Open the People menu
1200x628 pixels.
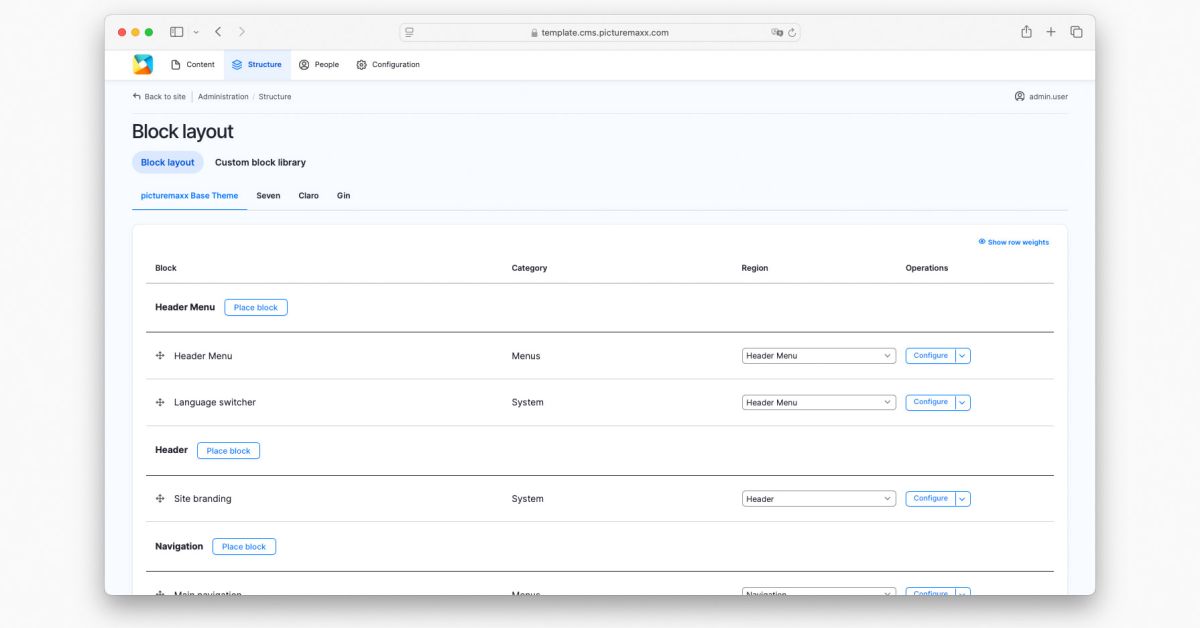[x=319, y=65]
